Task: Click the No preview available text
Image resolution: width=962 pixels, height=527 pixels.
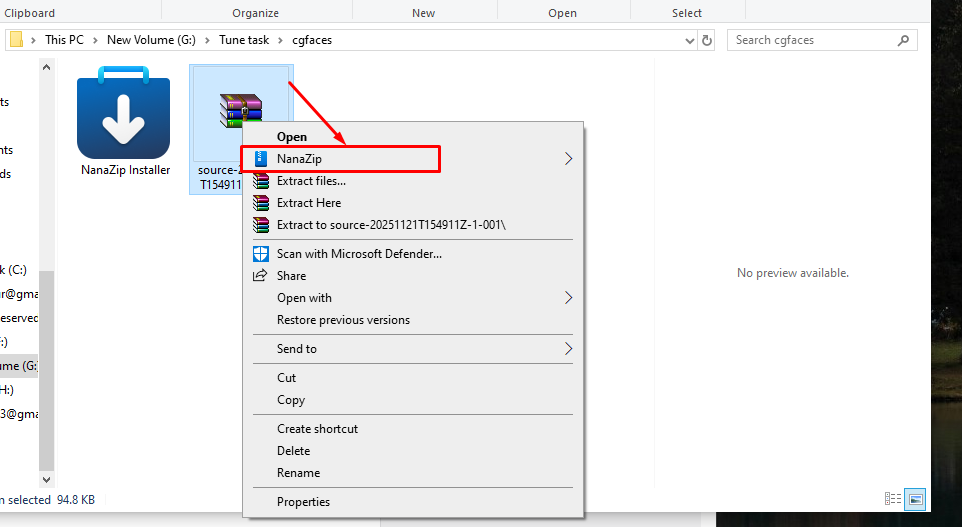Action: tap(793, 273)
